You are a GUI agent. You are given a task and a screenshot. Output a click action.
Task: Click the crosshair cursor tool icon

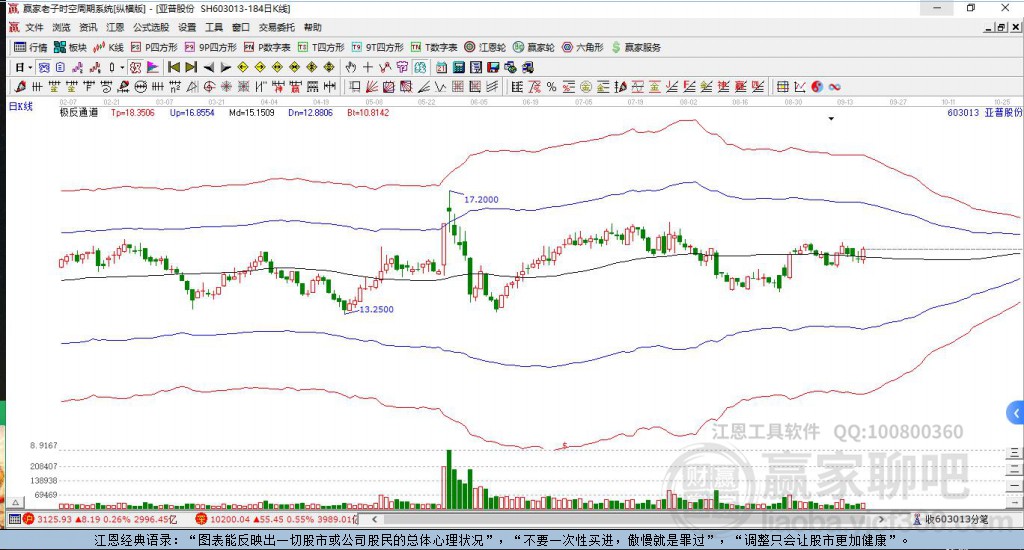pos(367,67)
